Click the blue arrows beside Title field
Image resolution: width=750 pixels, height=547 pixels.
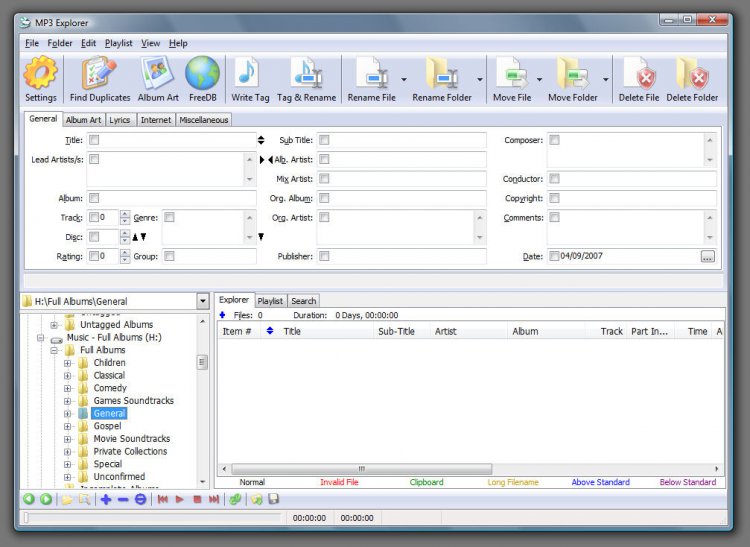point(261,140)
